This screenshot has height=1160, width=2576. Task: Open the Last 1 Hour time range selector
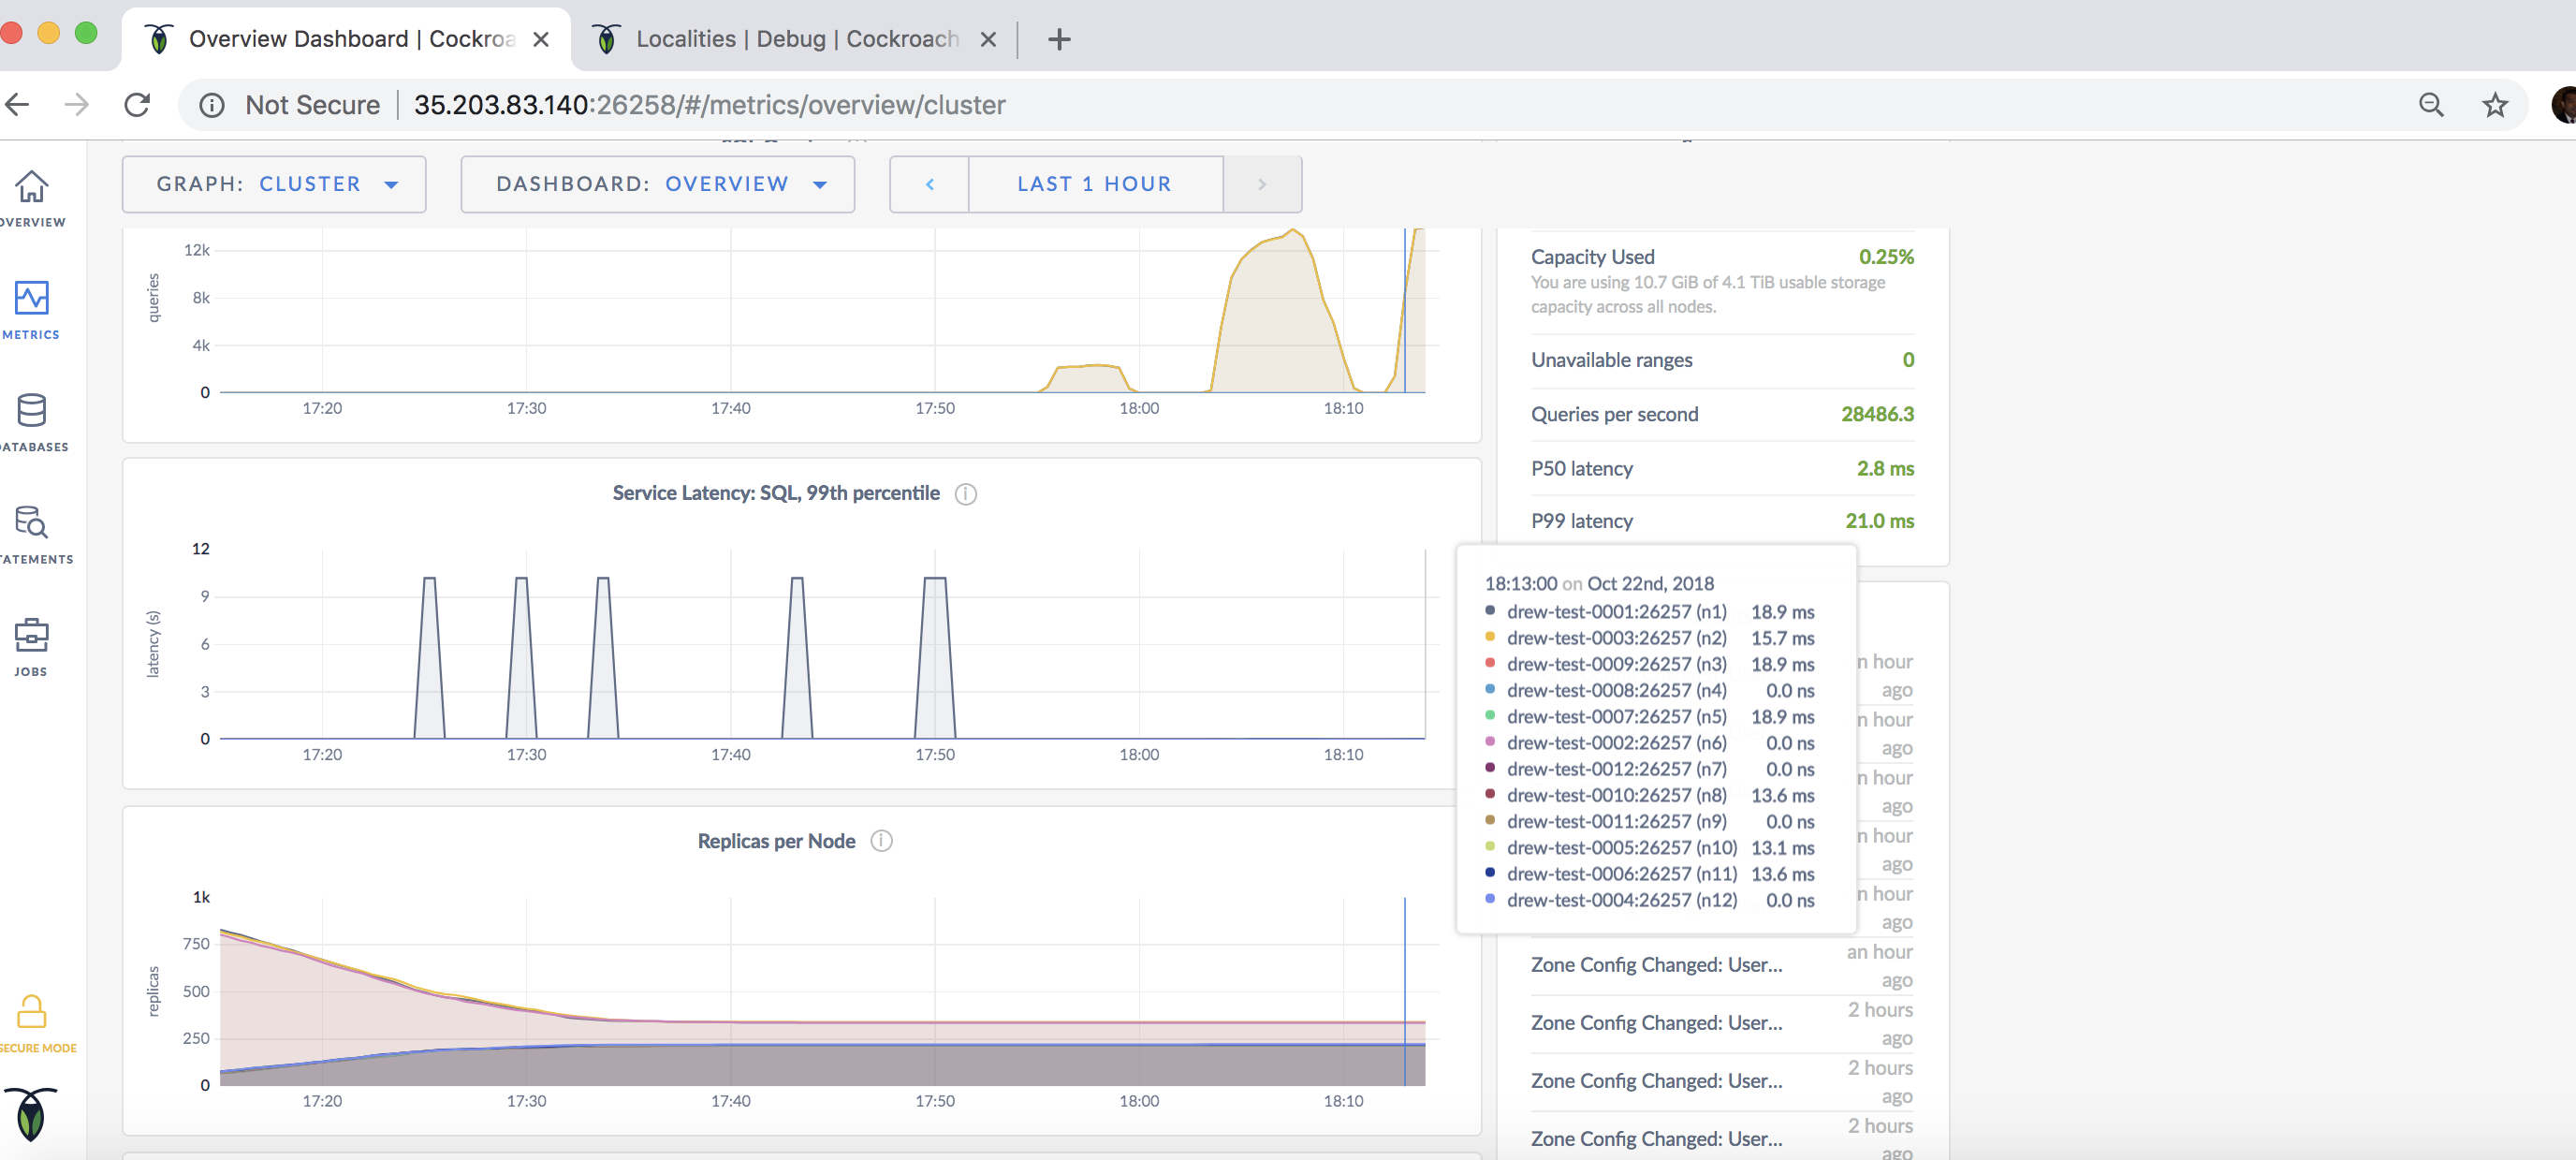1094,184
